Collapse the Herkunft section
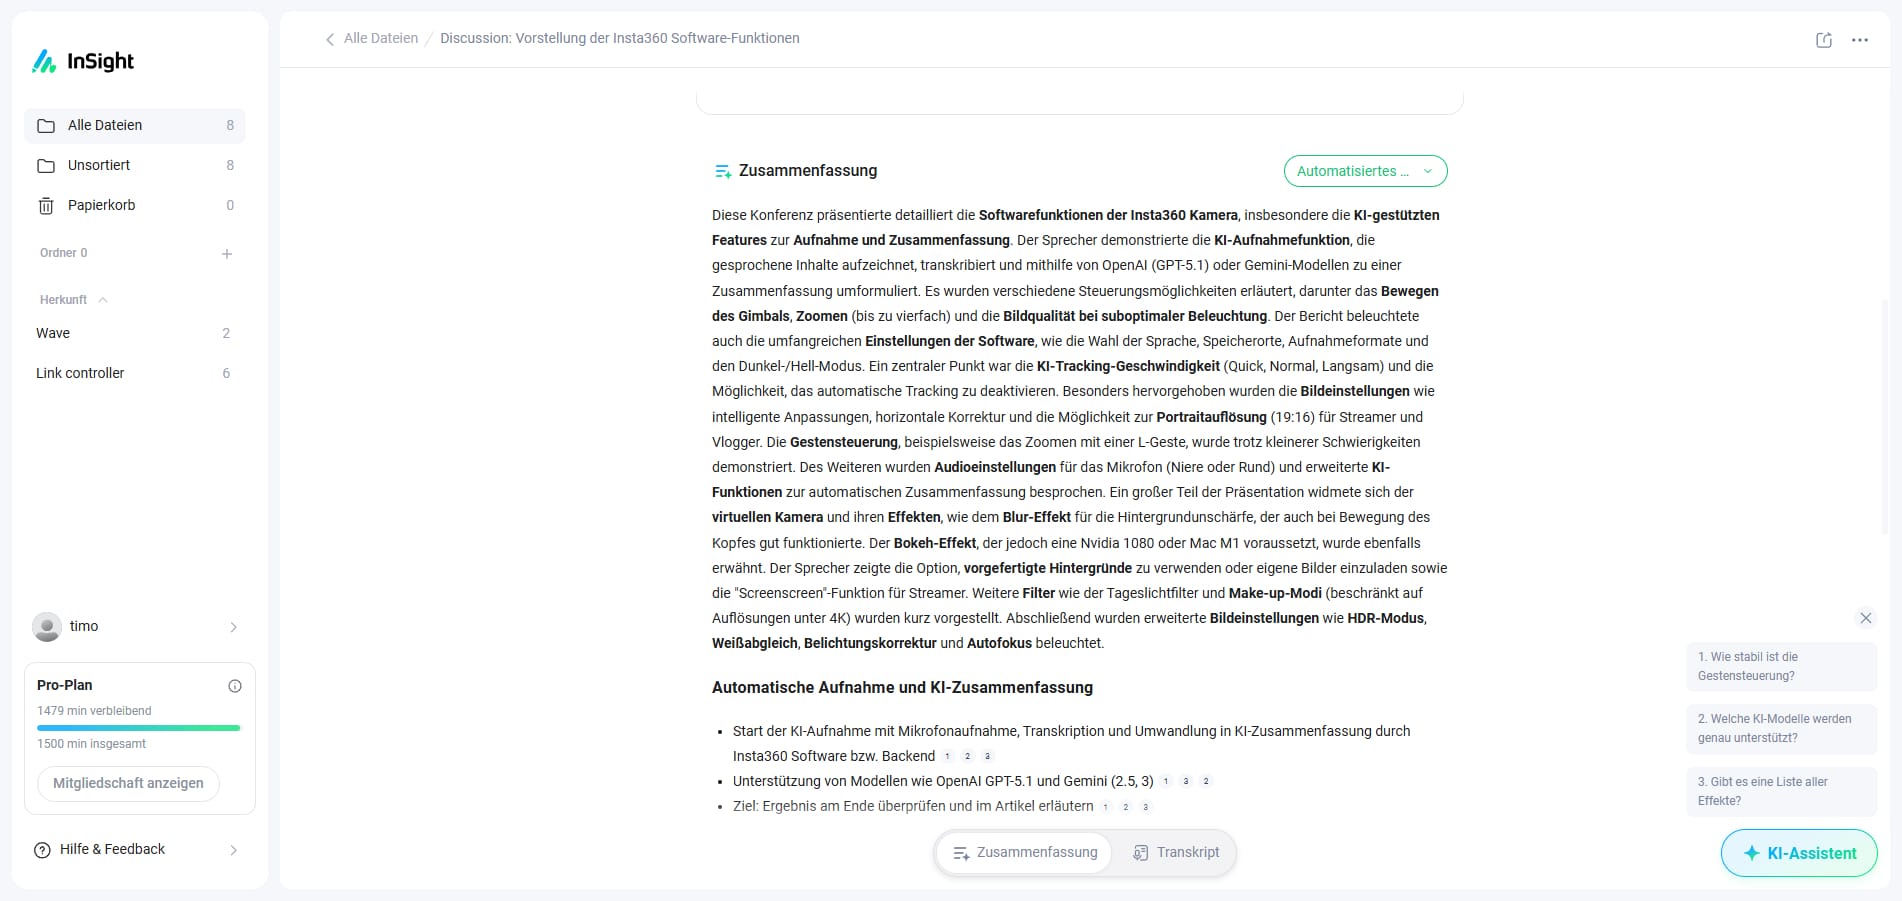 point(103,300)
